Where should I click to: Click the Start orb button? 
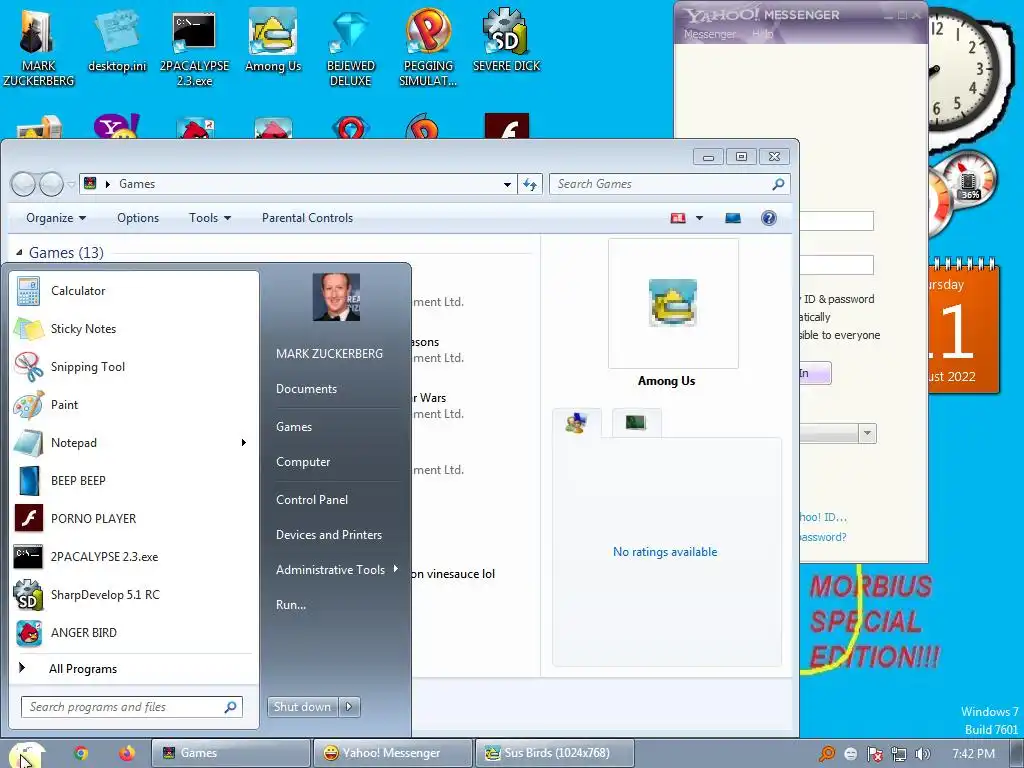(x=26, y=754)
